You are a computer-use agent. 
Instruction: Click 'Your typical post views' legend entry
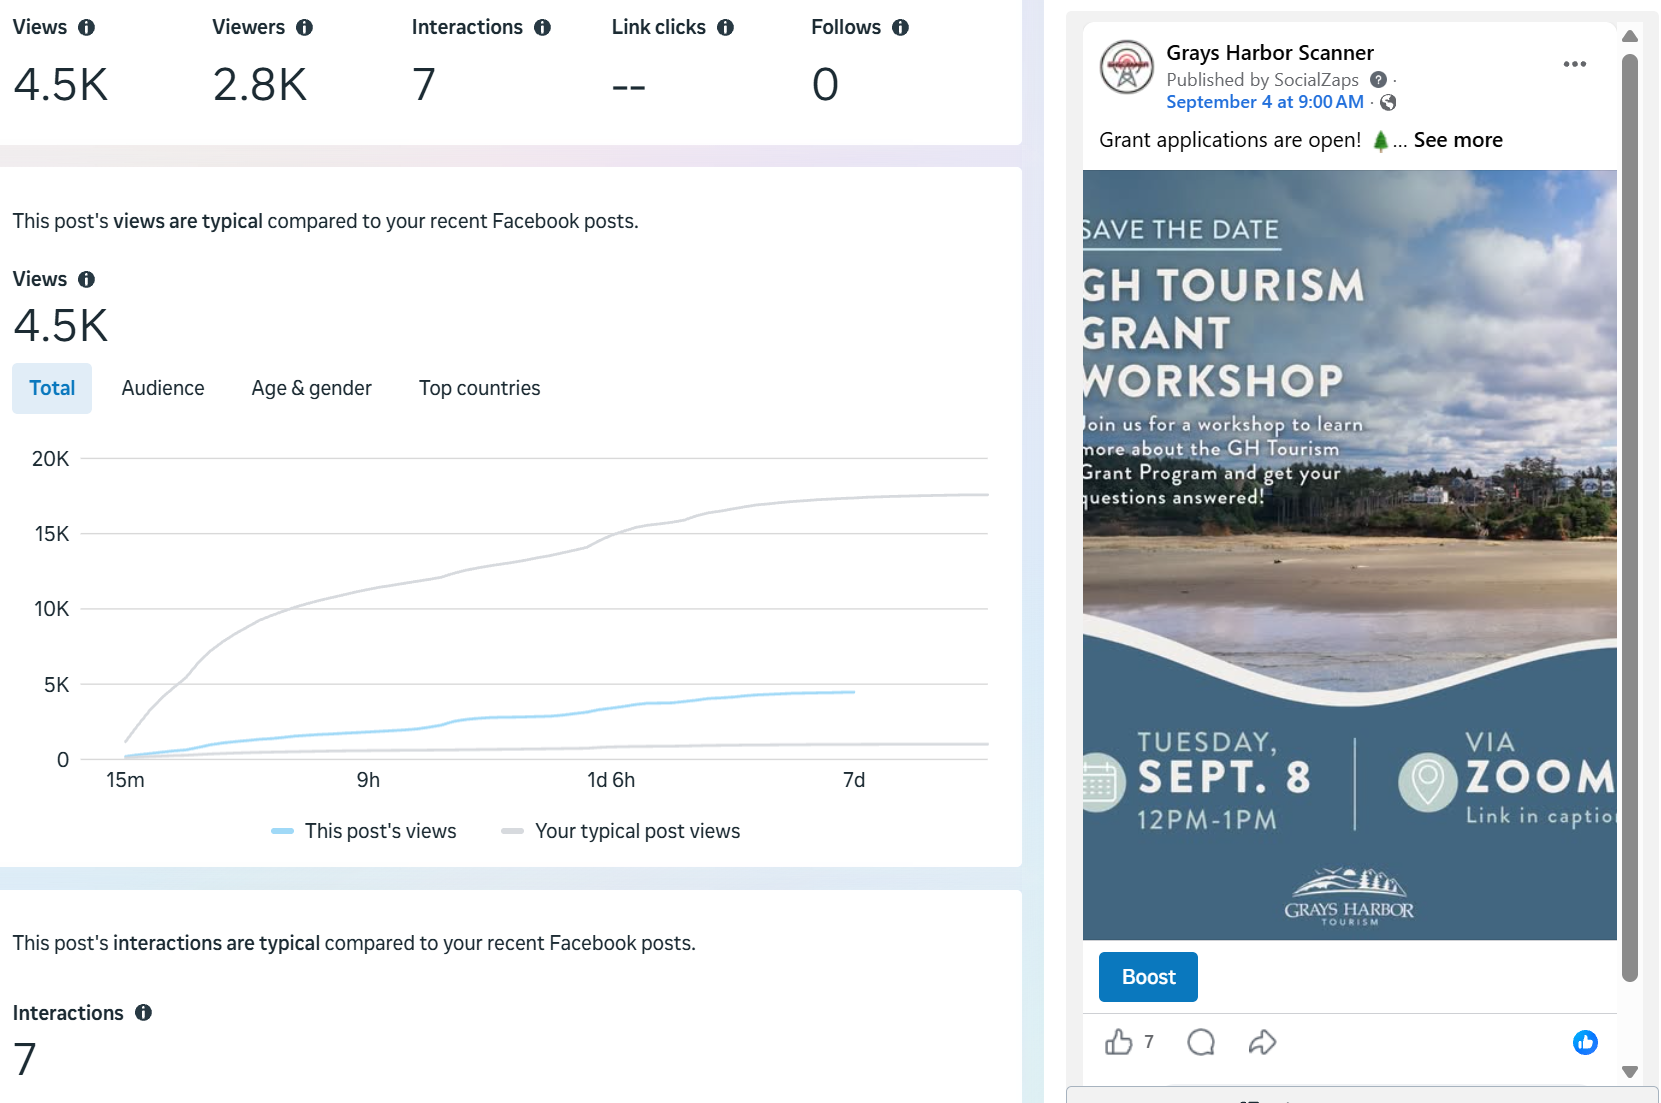(x=621, y=831)
